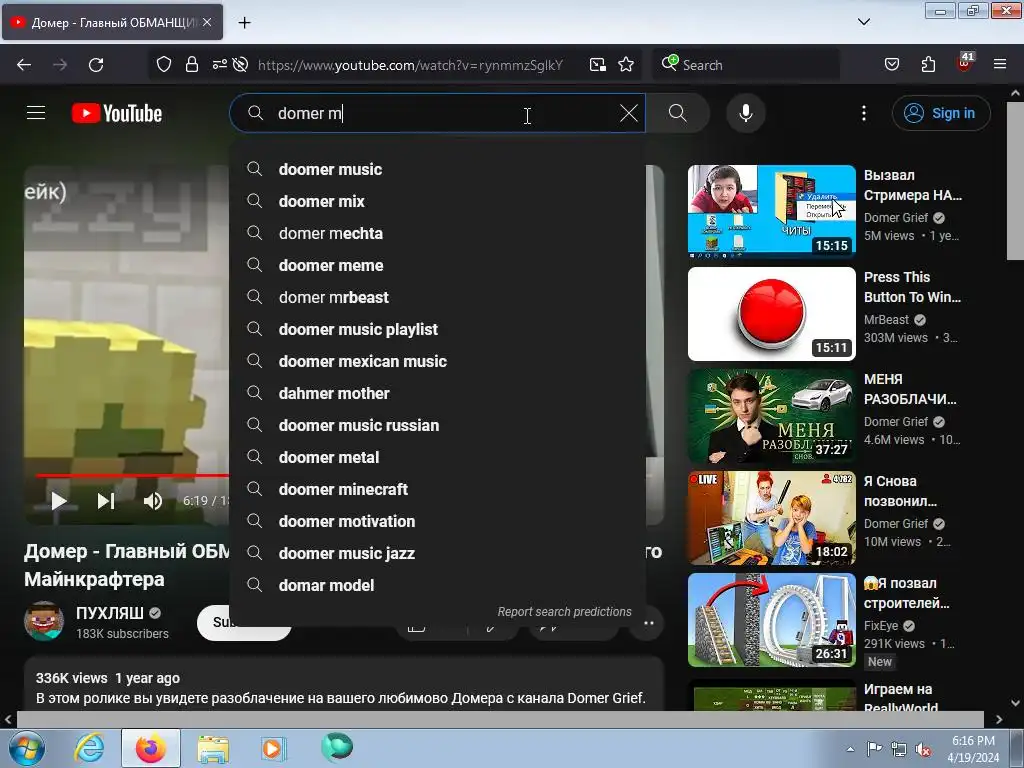Choose suggestion 'doomer music russian'
Image resolution: width=1024 pixels, height=768 pixels.
pos(438,425)
